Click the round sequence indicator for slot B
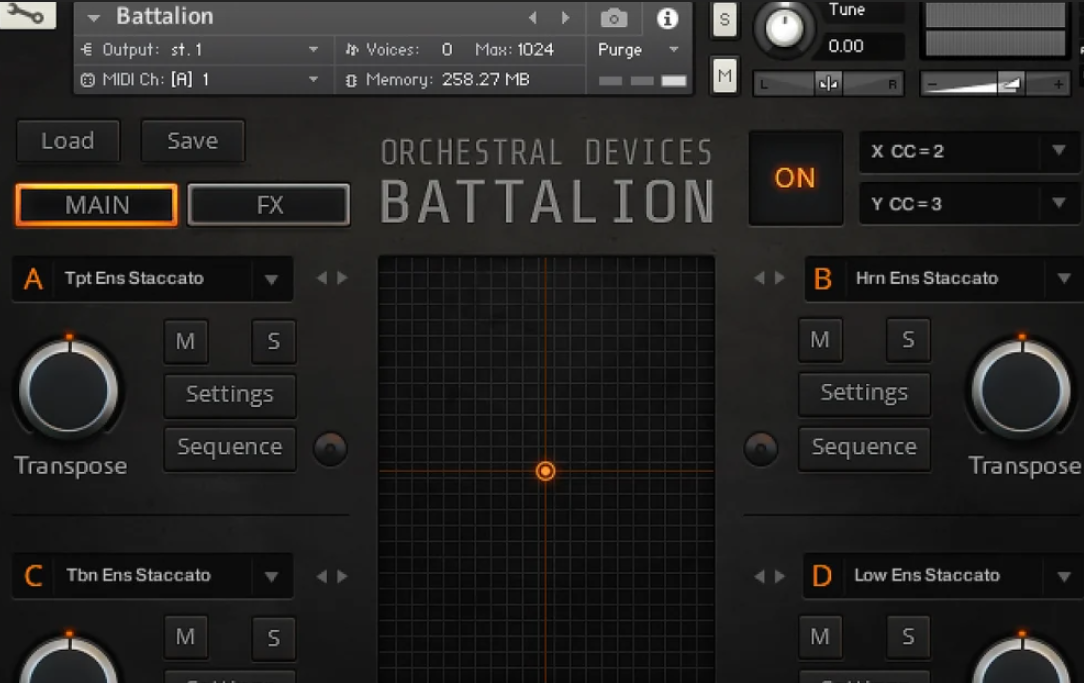This screenshot has height=683, width=1084. [761, 449]
